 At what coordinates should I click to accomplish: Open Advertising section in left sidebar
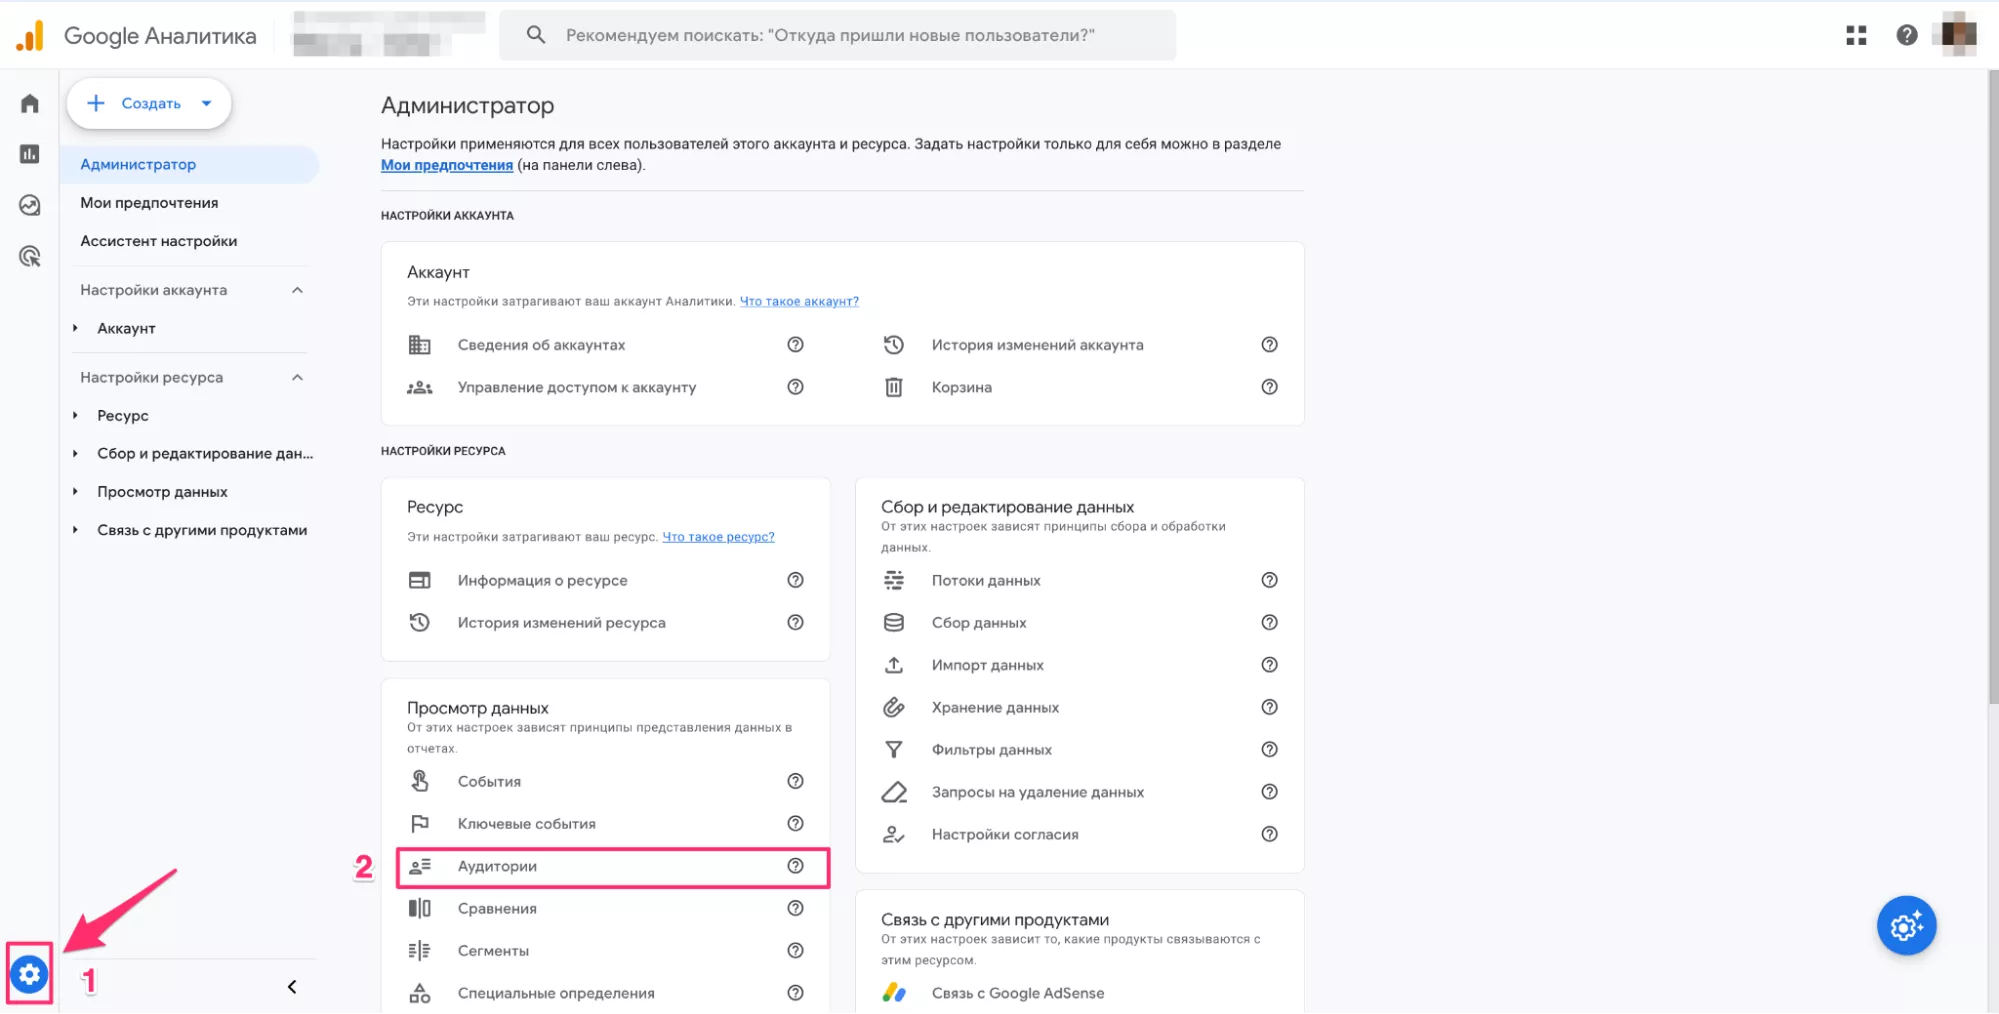coord(29,256)
